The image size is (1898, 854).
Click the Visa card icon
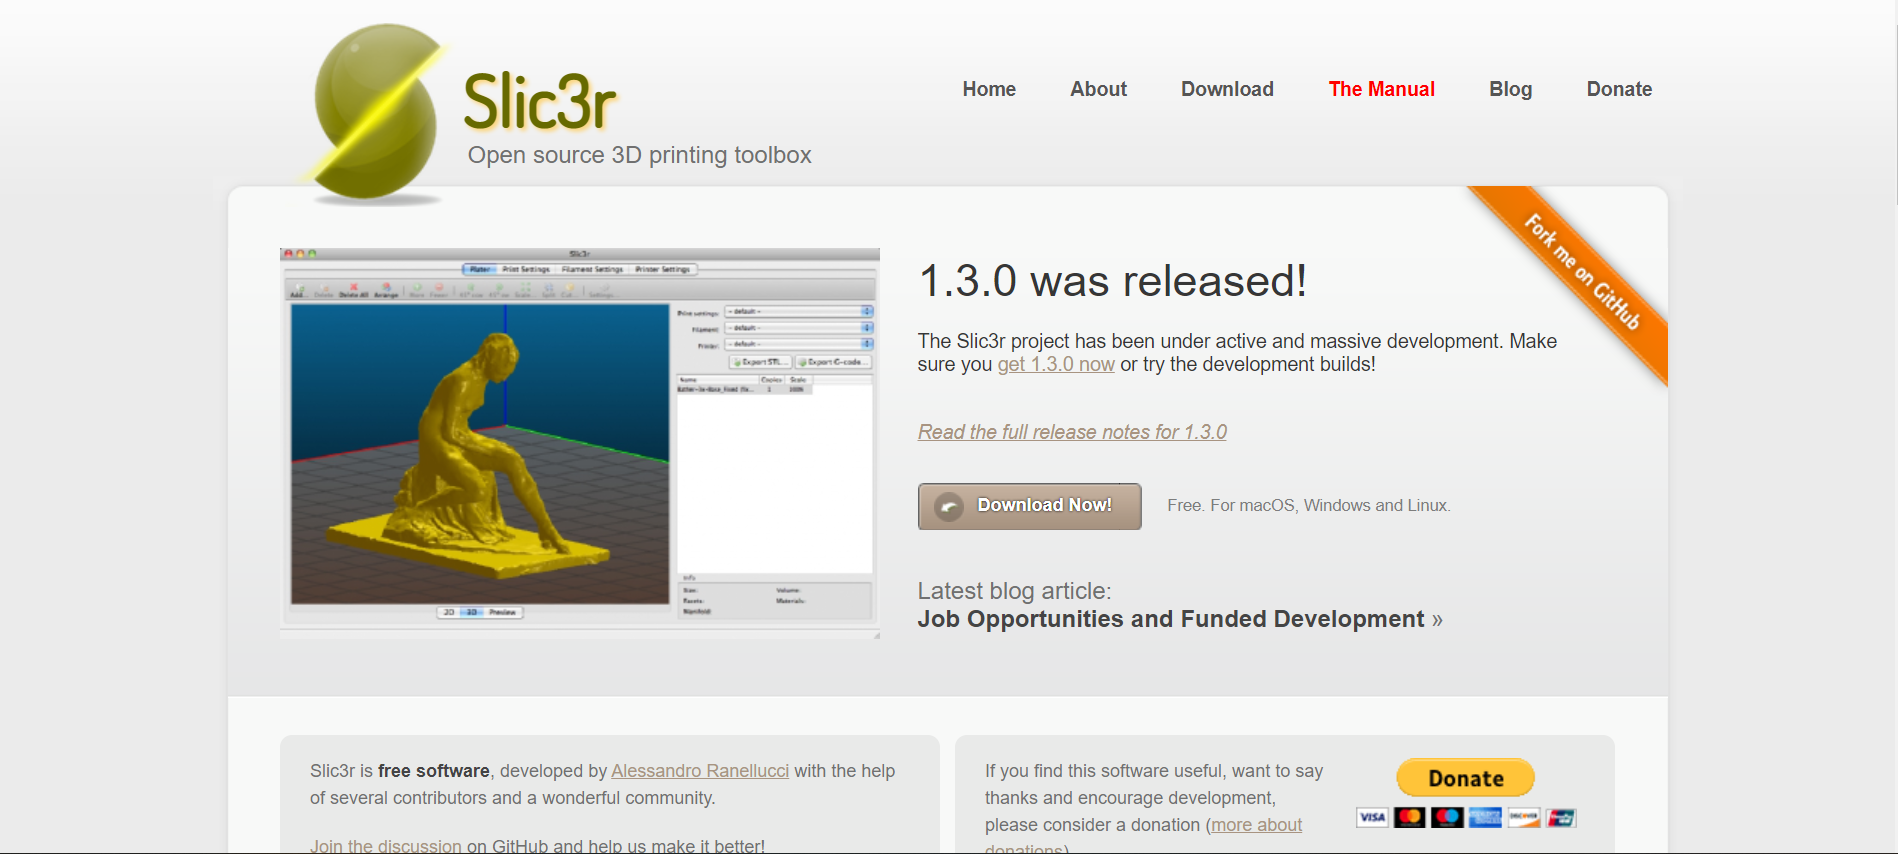(1372, 817)
